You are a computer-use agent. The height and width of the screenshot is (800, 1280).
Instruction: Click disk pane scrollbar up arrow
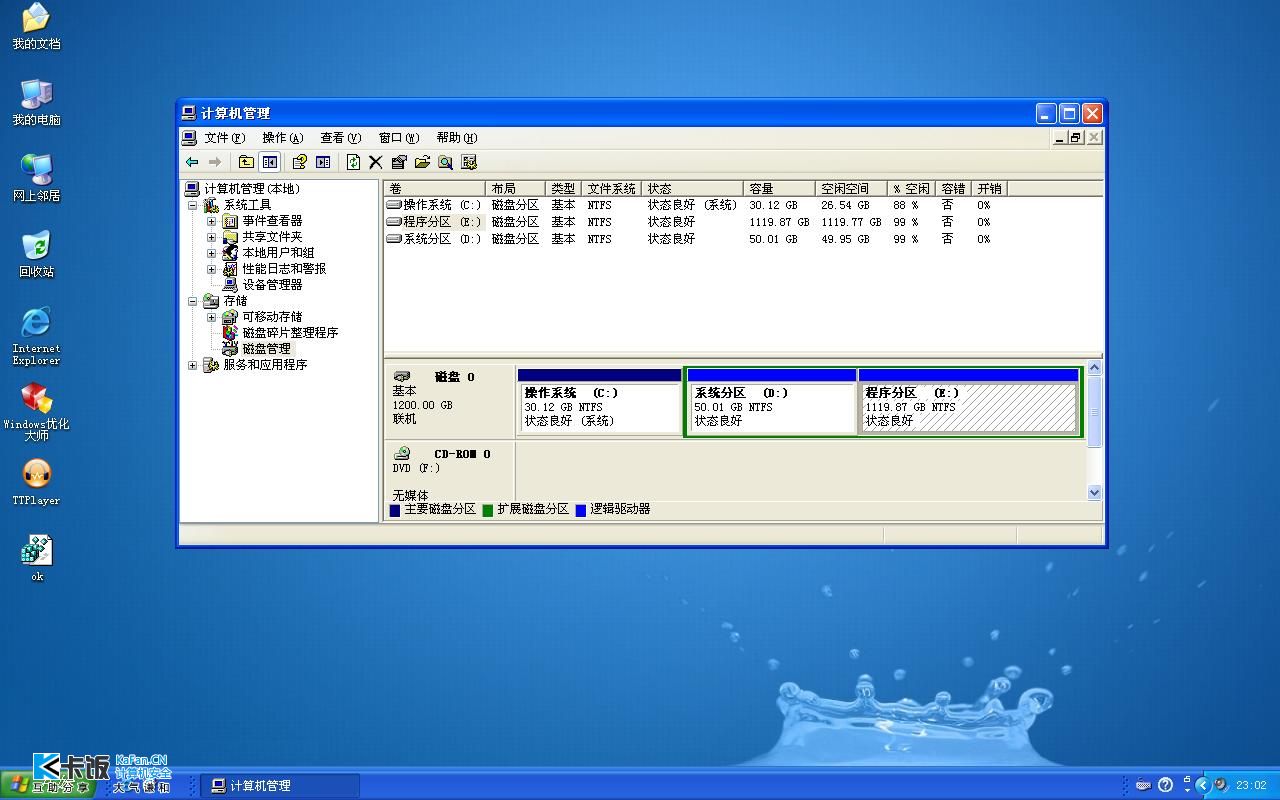1093,368
